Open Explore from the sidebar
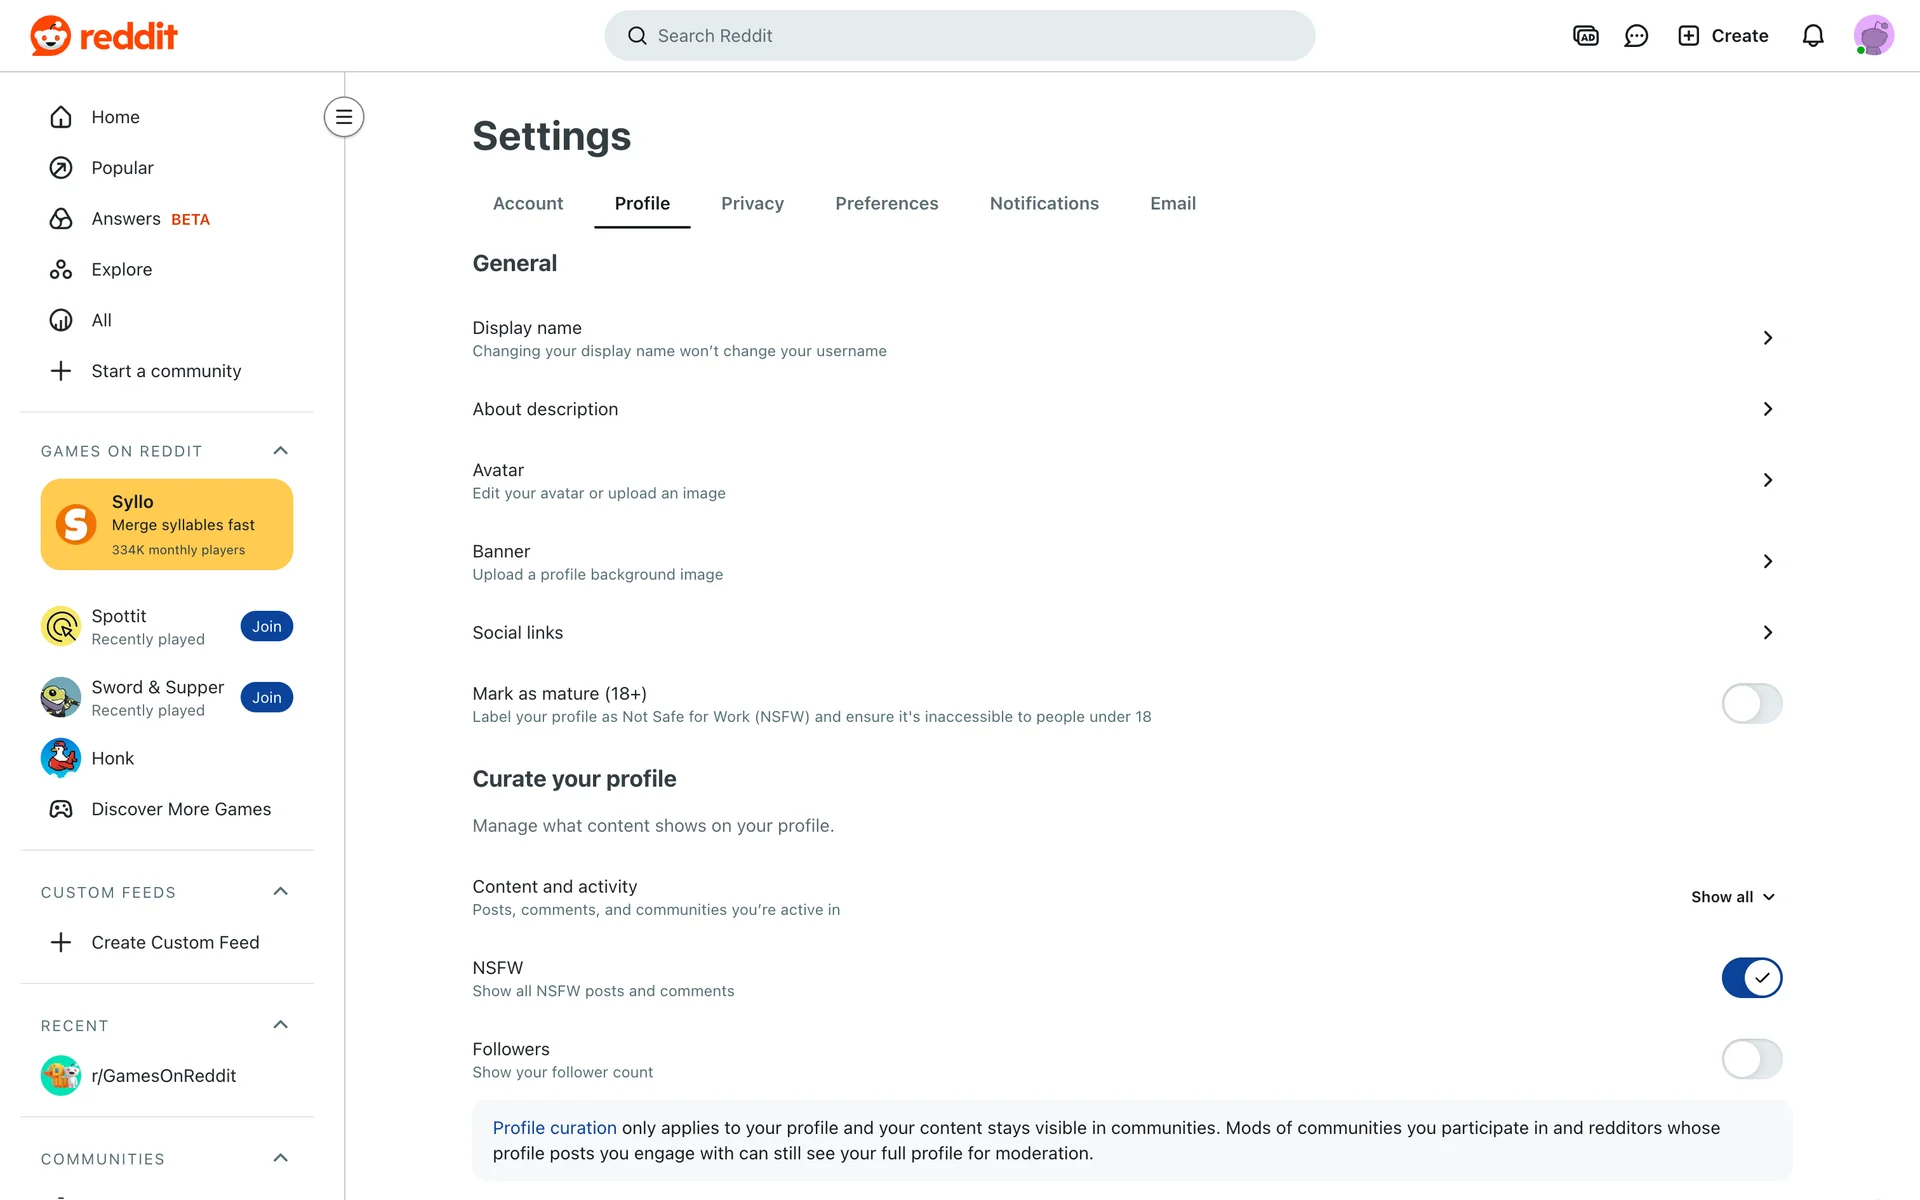 [x=121, y=270]
